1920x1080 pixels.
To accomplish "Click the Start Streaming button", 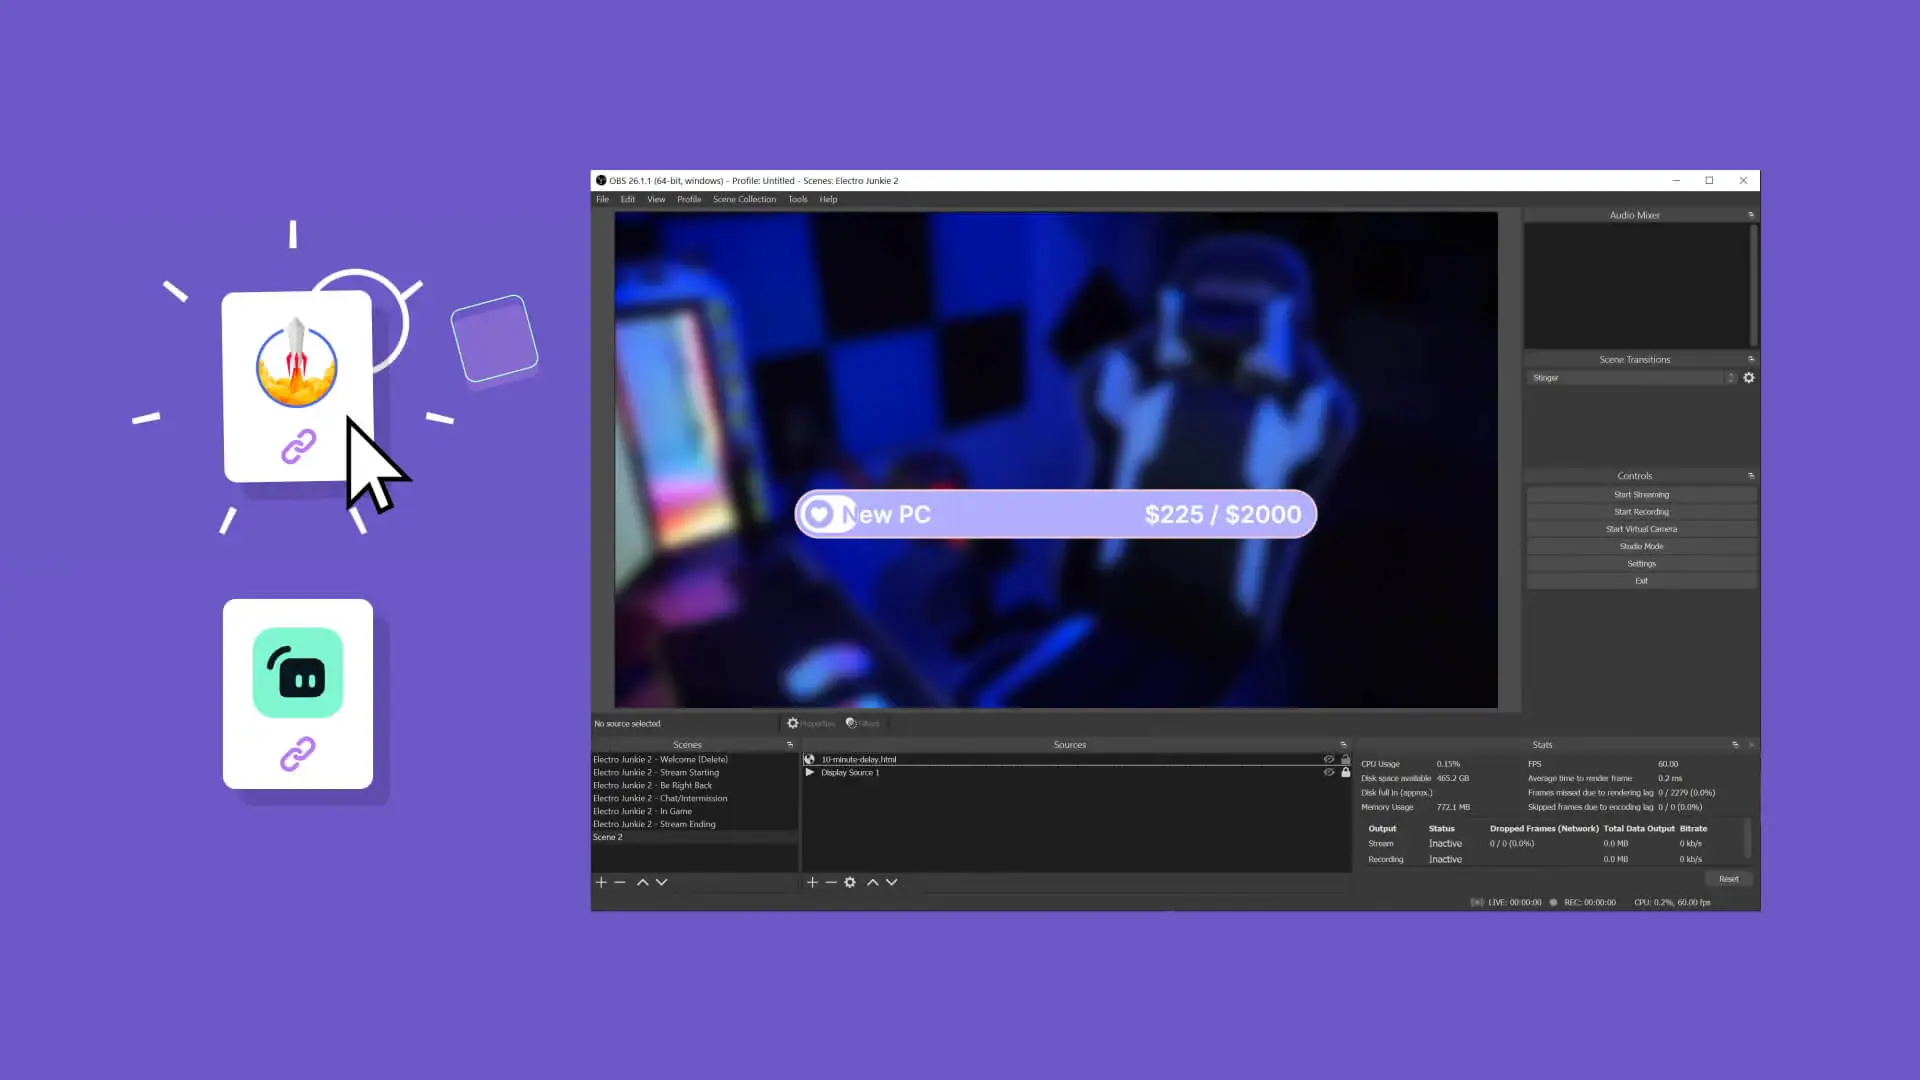I will click(x=1641, y=495).
